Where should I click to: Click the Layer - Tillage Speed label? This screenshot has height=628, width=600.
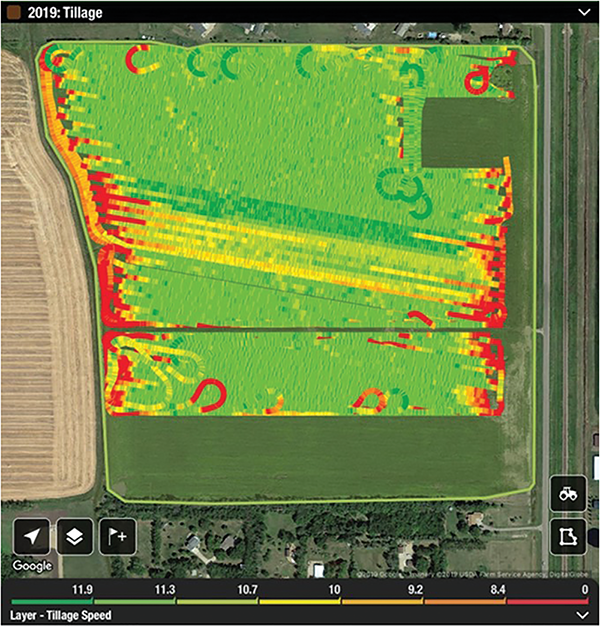pyautogui.click(x=60, y=616)
